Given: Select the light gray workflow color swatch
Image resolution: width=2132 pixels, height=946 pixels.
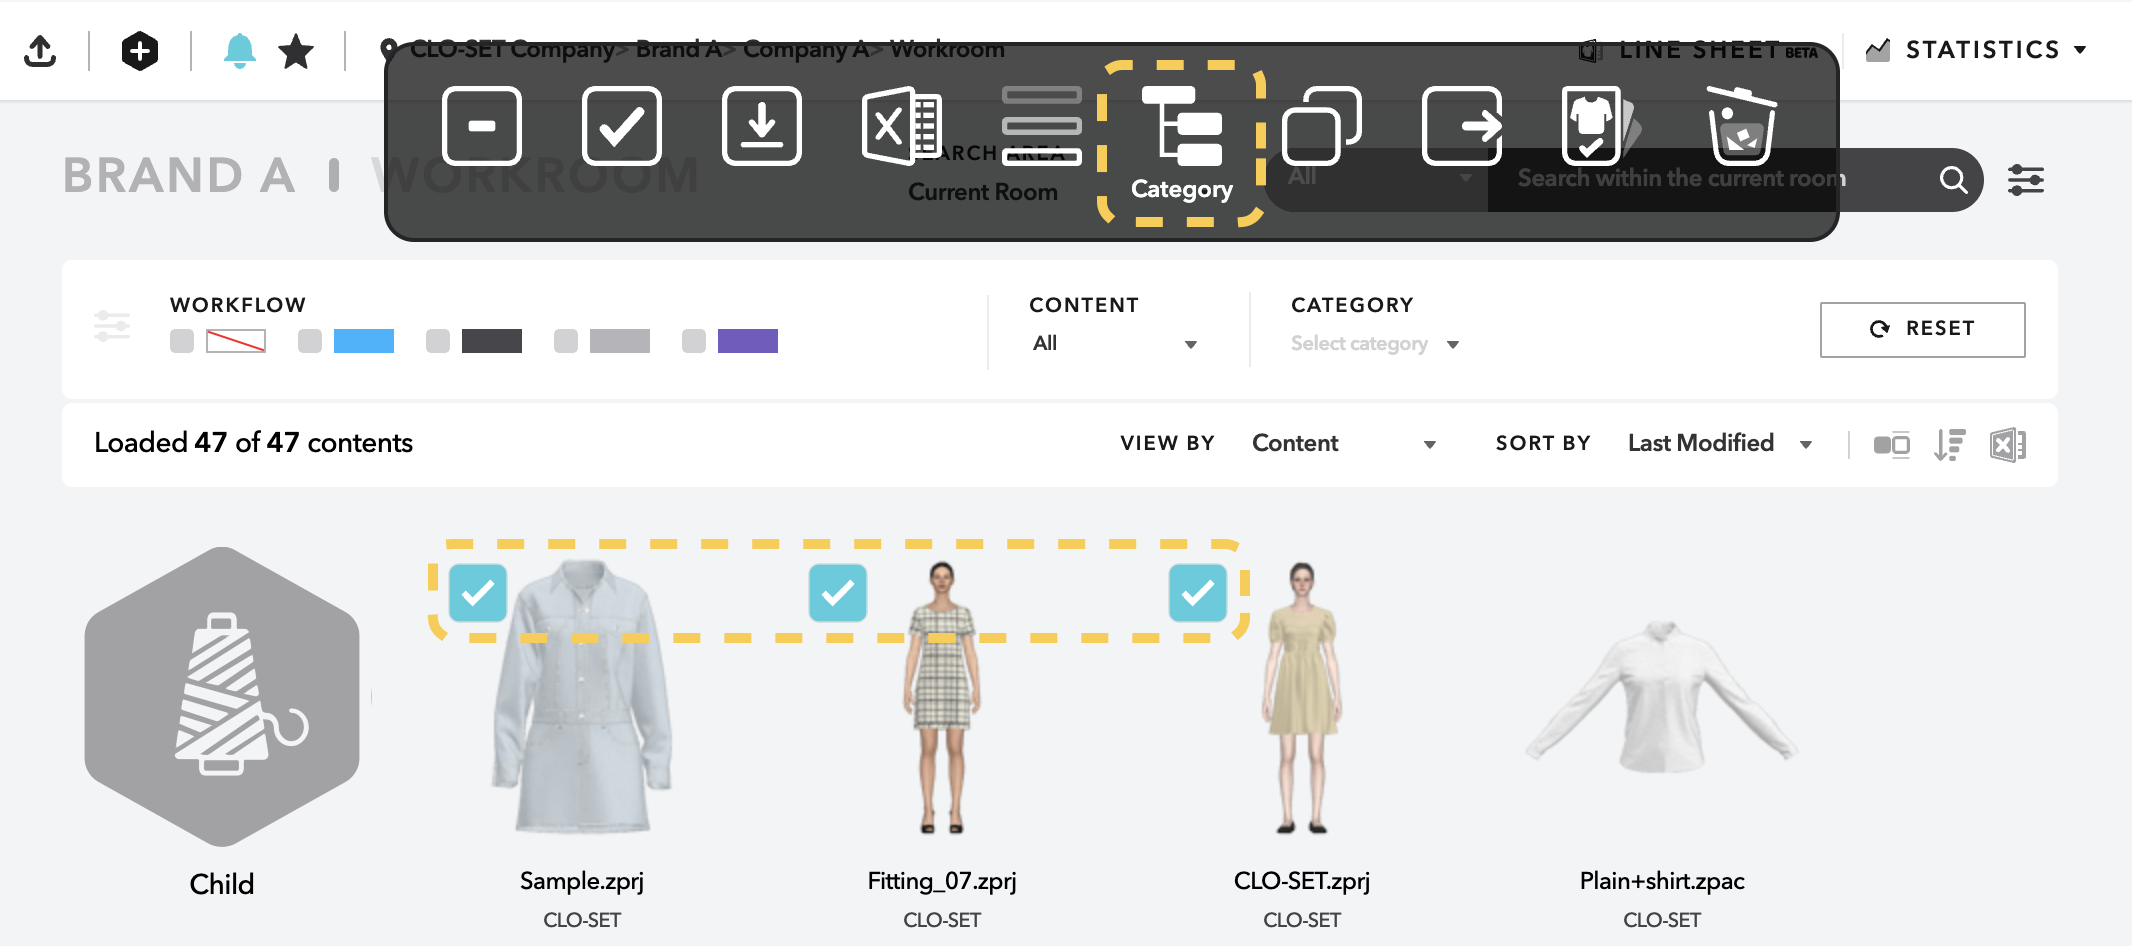Looking at the screenshot, I should 620,341.
